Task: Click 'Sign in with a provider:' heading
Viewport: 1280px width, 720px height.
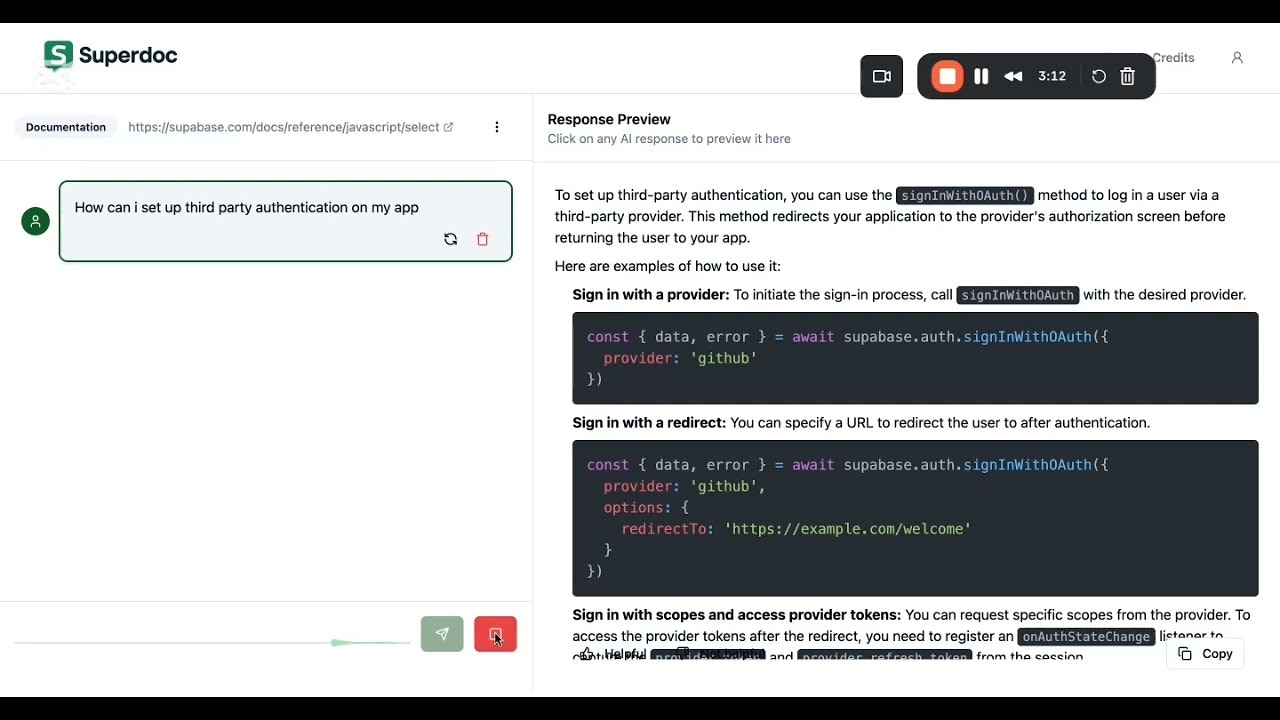Action: [651, 295]
